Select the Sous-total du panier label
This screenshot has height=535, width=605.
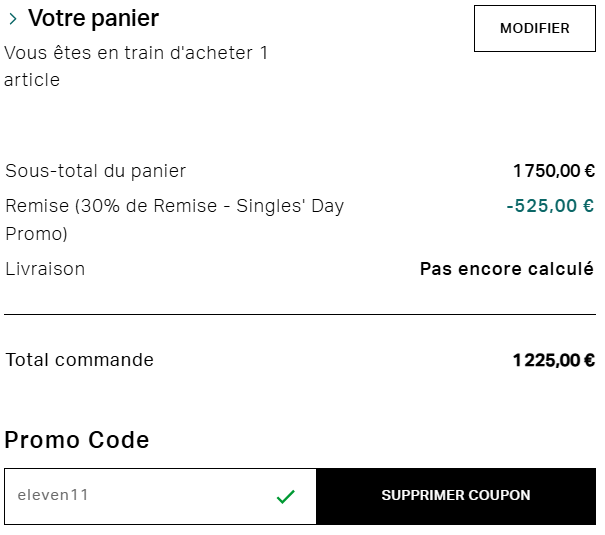pos(96,171)
